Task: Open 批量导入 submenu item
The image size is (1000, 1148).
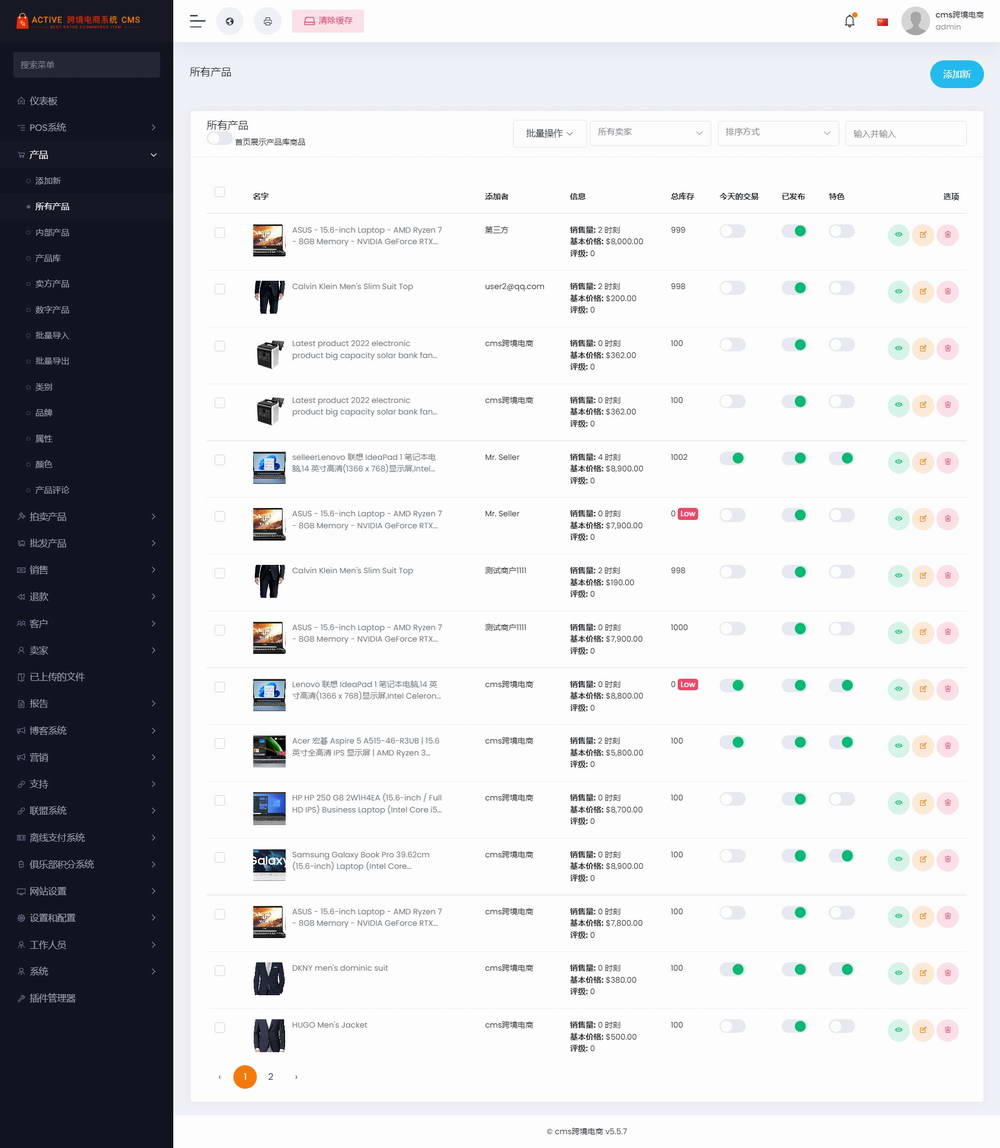Action: click(52, 335)
